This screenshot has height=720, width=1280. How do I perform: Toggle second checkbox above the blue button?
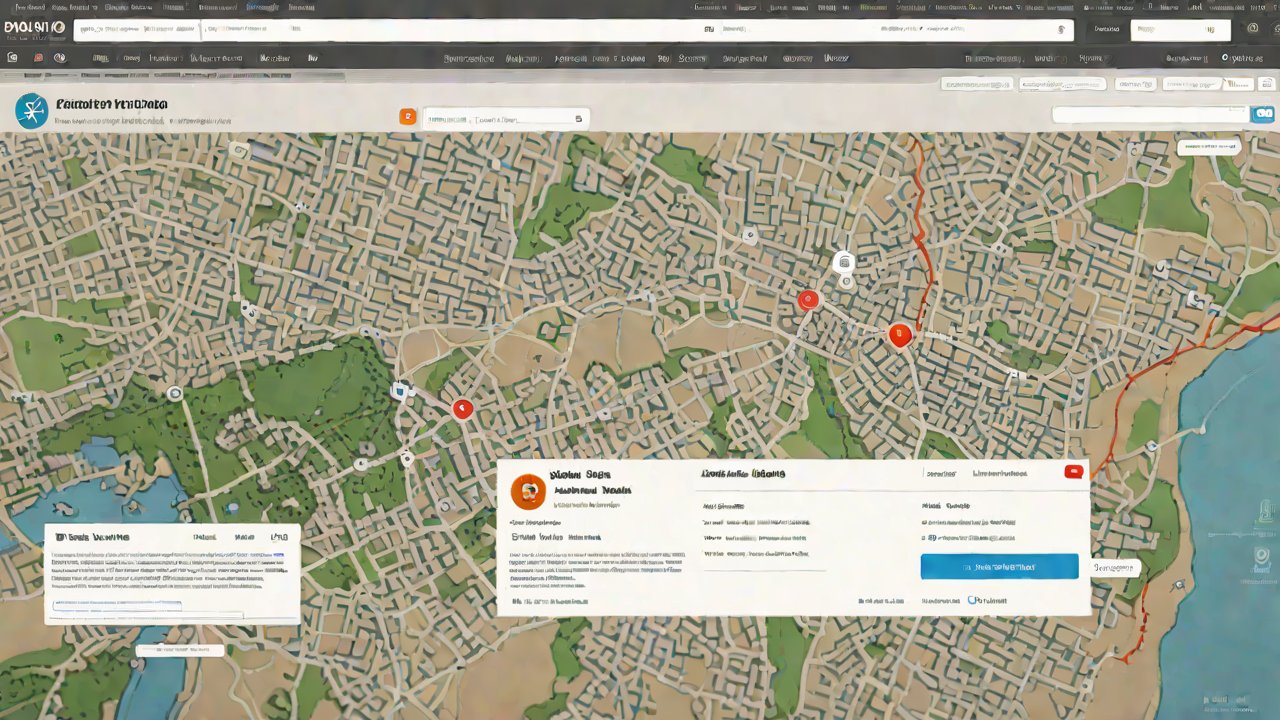[925, 538]
